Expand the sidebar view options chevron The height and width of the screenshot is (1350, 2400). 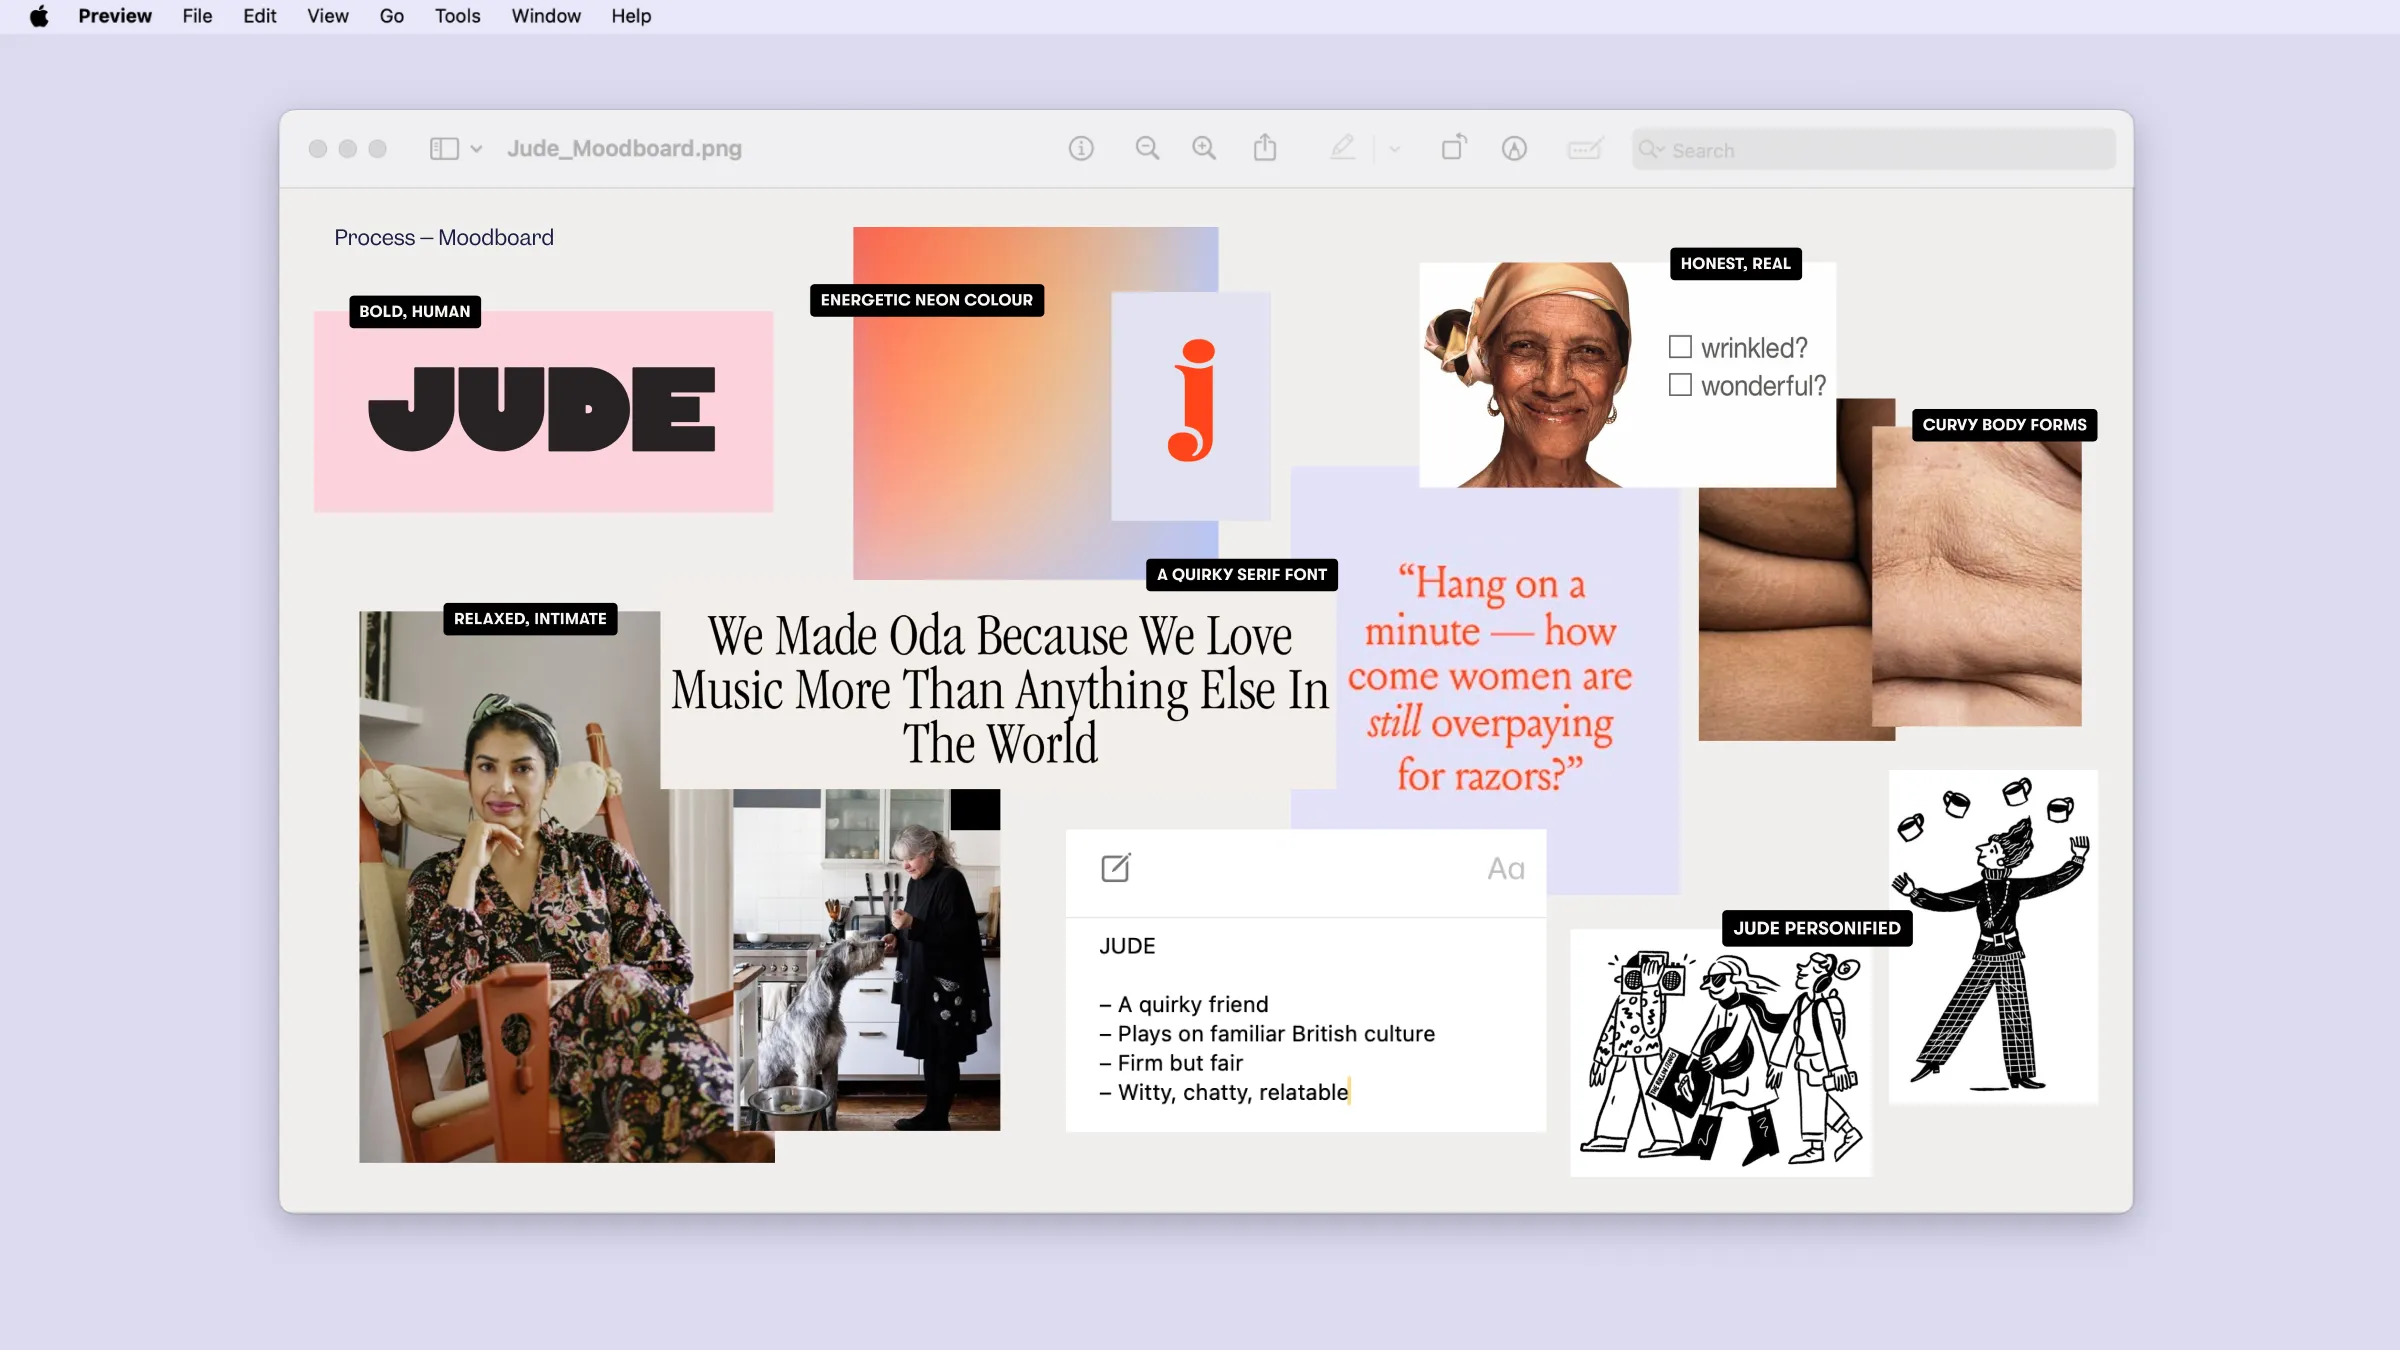[477, 149]
